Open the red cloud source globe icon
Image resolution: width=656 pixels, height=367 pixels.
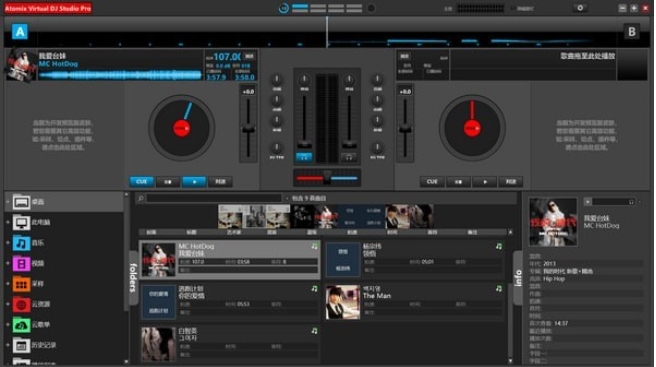pyautogui.click(x=21, y=304)
